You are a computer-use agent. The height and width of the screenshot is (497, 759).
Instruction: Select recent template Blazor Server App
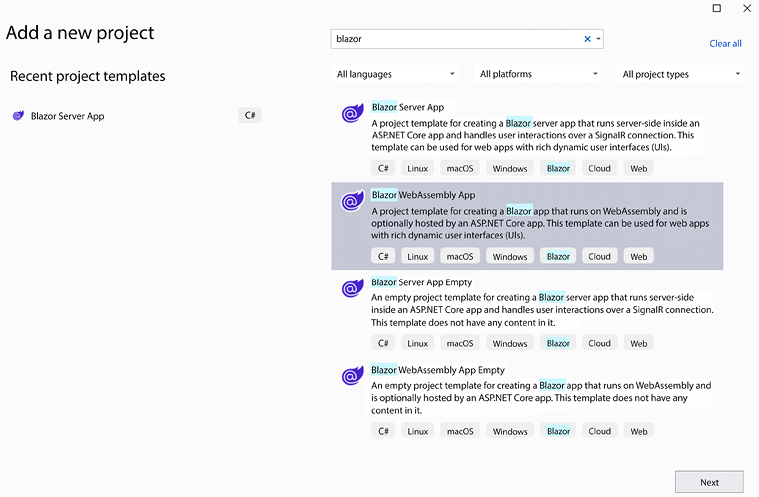click(67, 116)
